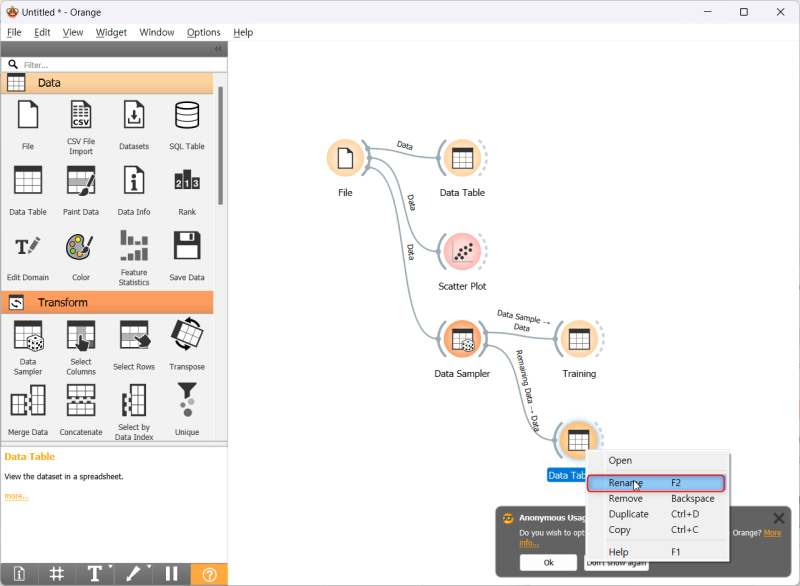Collapse the widget toolbox panel
Image resolution: width=800 pixels, height=586 pixels.
point(218,48)
